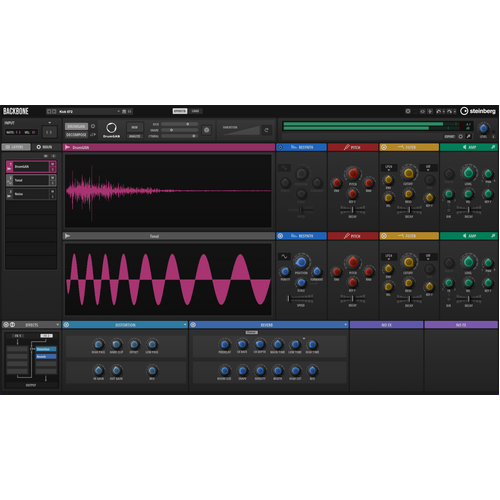Click the DrumGAN circle icon
500x500 pixels.
(x=111, y=128)
